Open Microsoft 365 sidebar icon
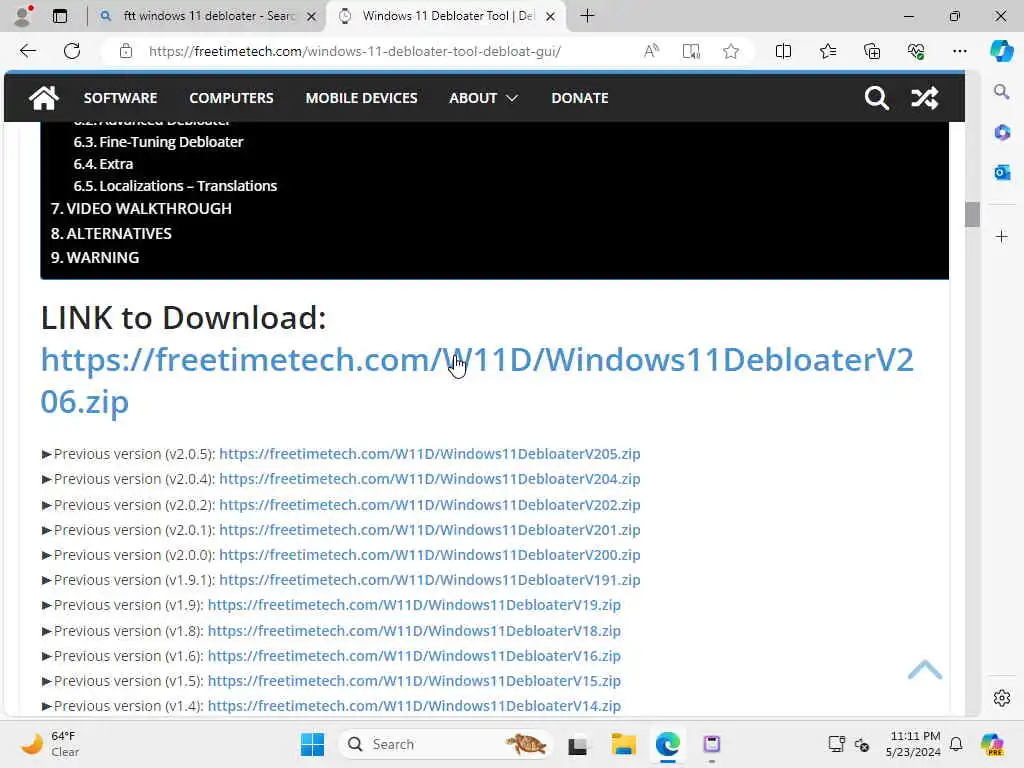This screenshot has width=1024, height=768. coord(1002,133)
